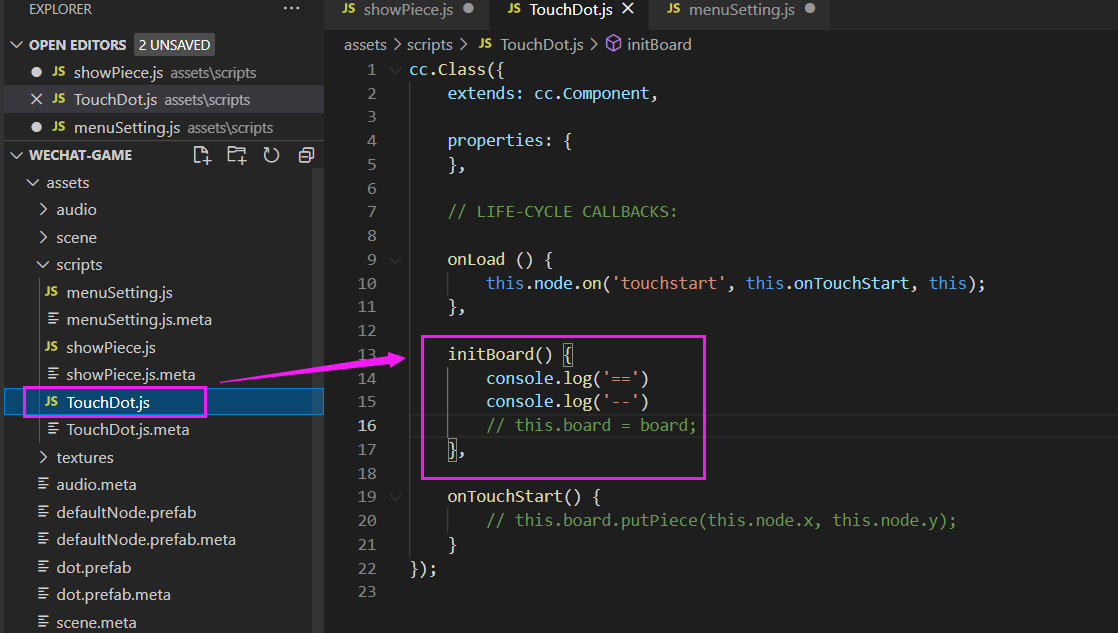Collapse the assets folder
Screen dimensions: 1118x633
33,182
